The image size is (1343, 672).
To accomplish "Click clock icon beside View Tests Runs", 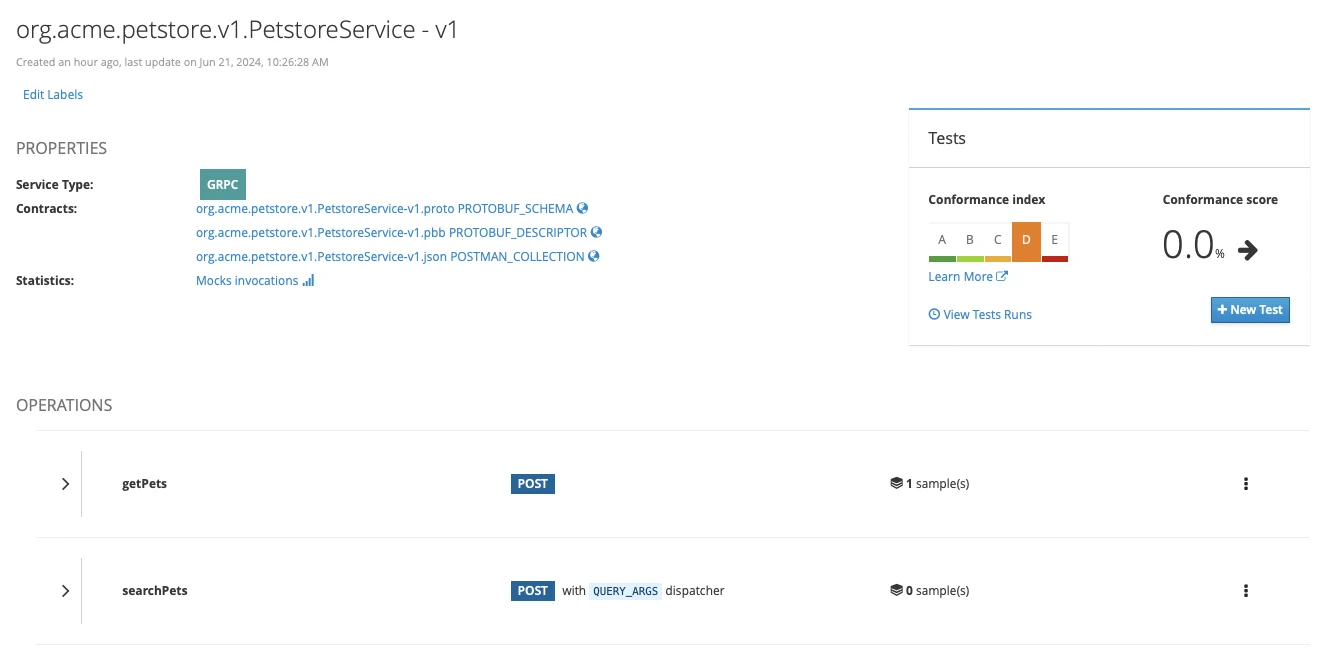I will click(934, 314).
